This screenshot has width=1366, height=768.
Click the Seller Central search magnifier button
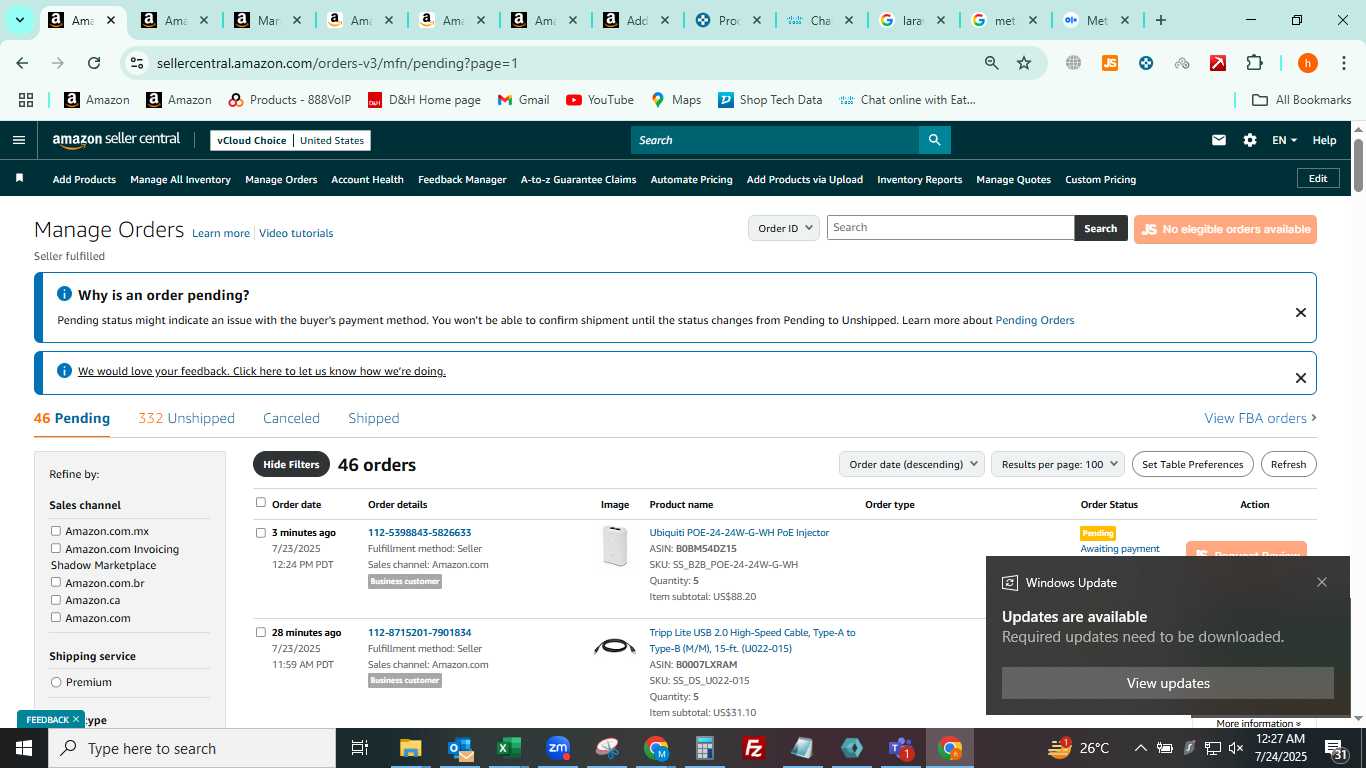[934, 140]
